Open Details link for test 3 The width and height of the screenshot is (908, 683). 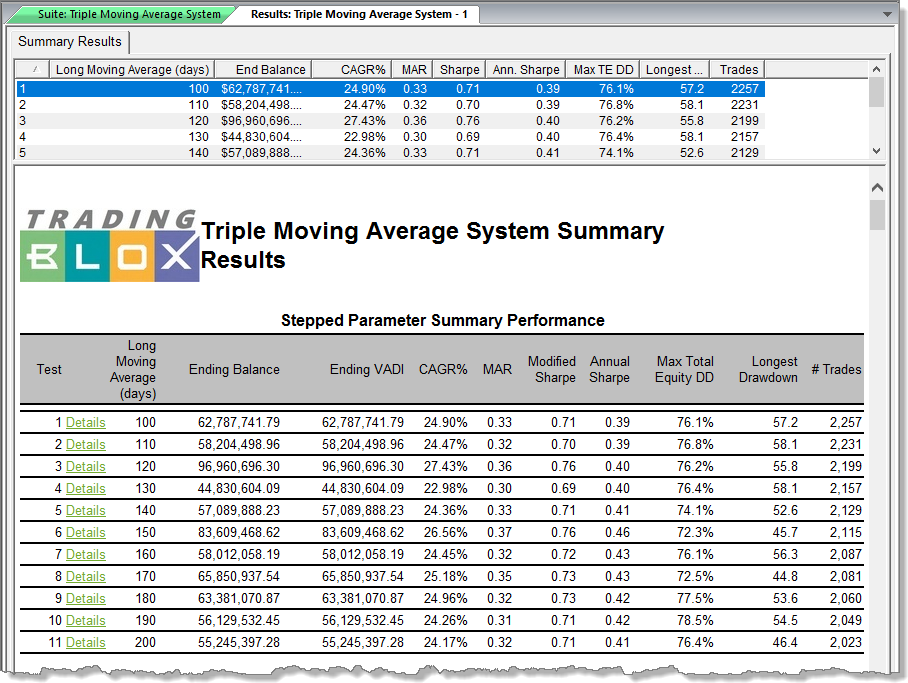85,467
